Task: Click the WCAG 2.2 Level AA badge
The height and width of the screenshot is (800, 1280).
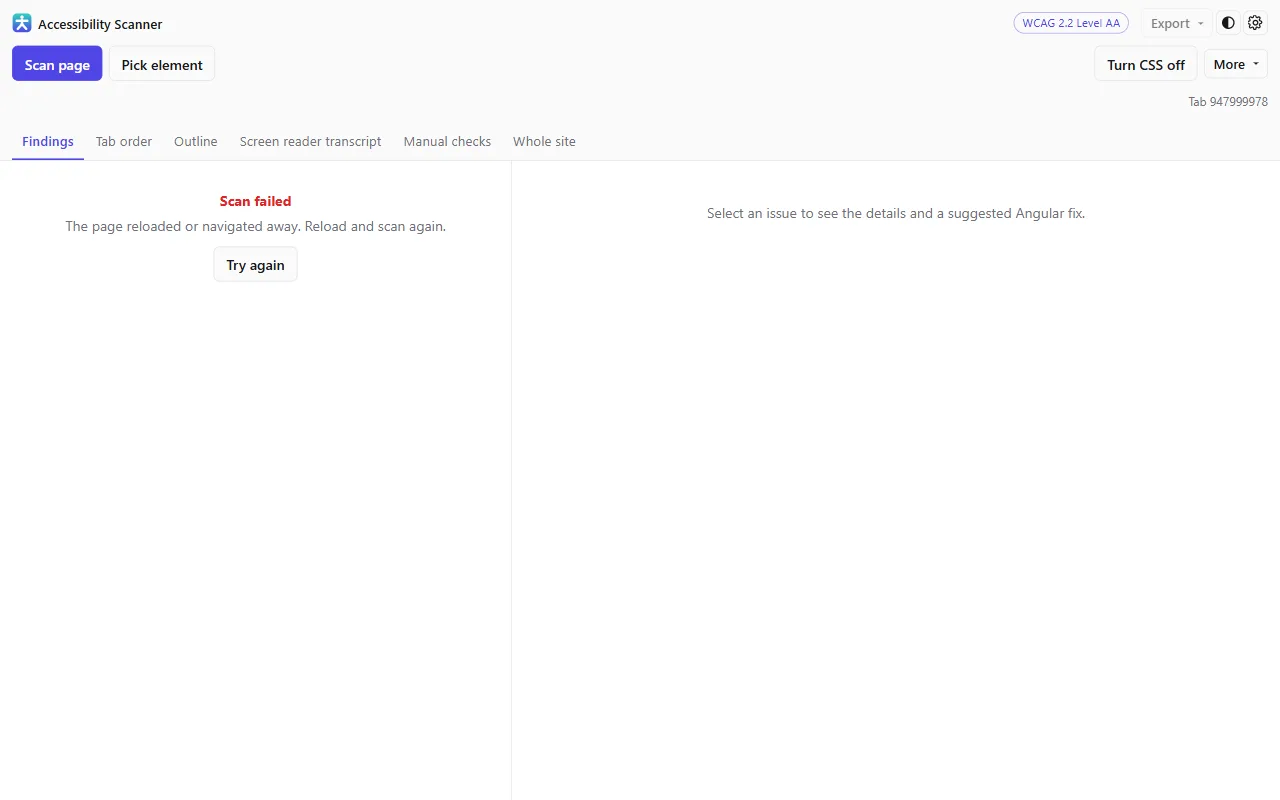Action: click(x=1071, y=23)
